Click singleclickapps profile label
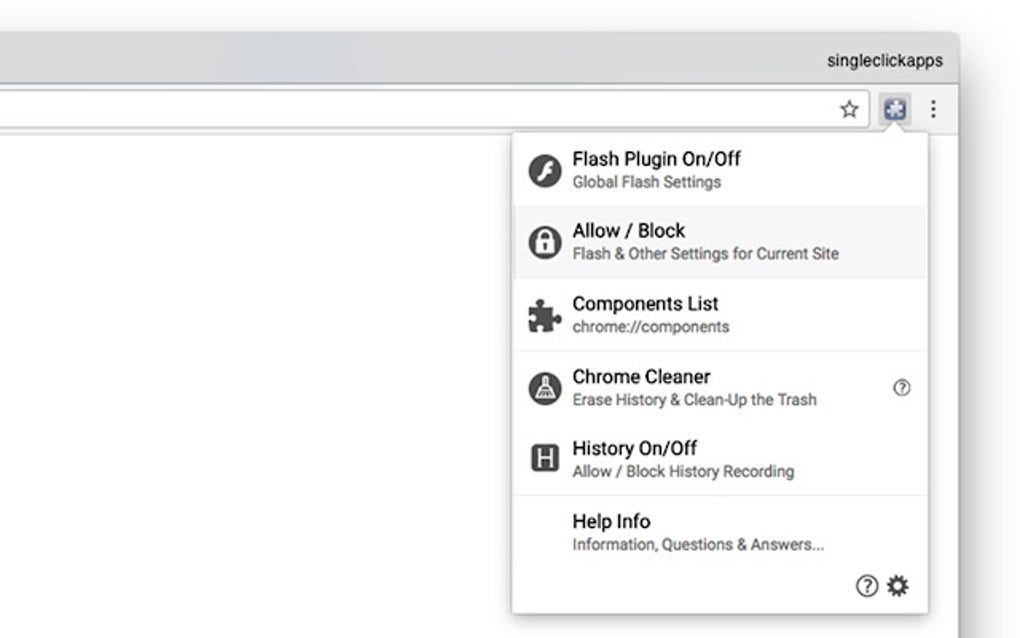Image resolution: width=1020 pixels, height=638 pixels. point(884,61)
